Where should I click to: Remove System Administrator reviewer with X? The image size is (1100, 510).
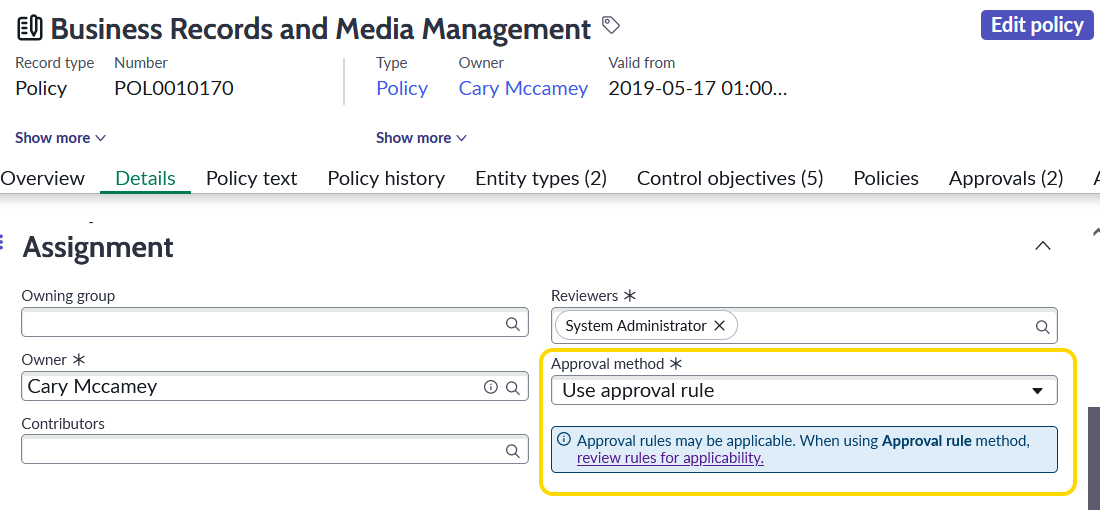click(x=719, y=326)
